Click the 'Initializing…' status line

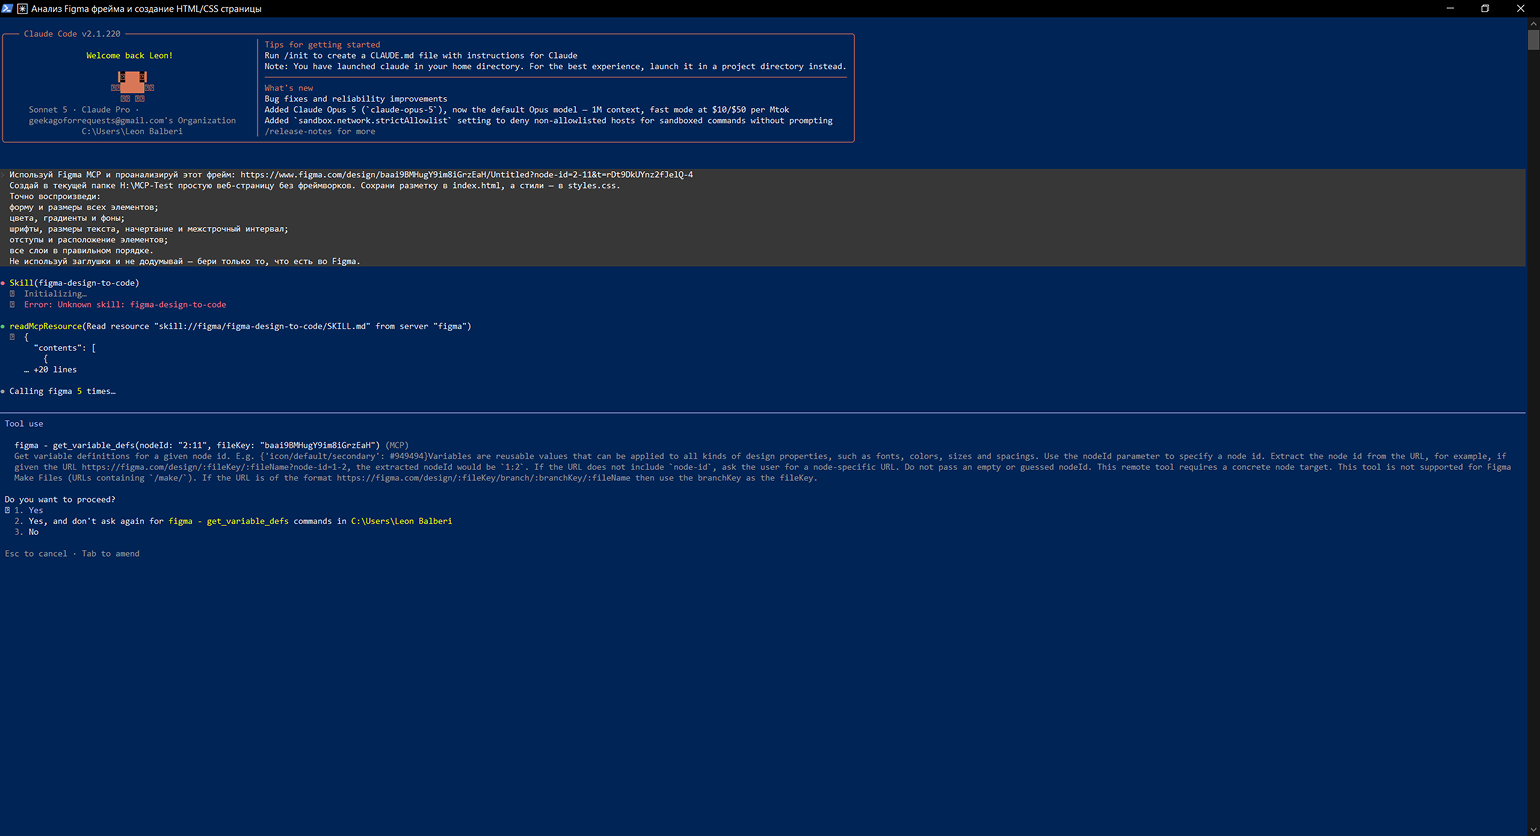click(55, 294)
